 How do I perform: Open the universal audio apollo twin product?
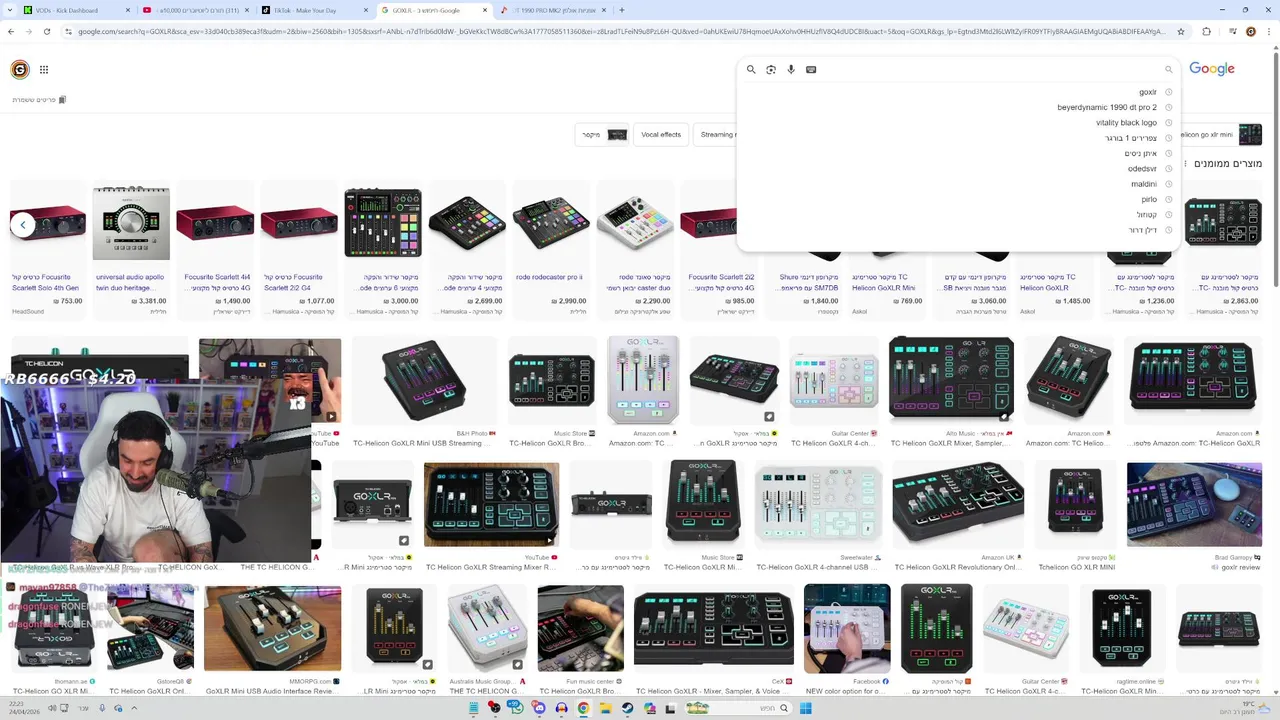(131, 251)
